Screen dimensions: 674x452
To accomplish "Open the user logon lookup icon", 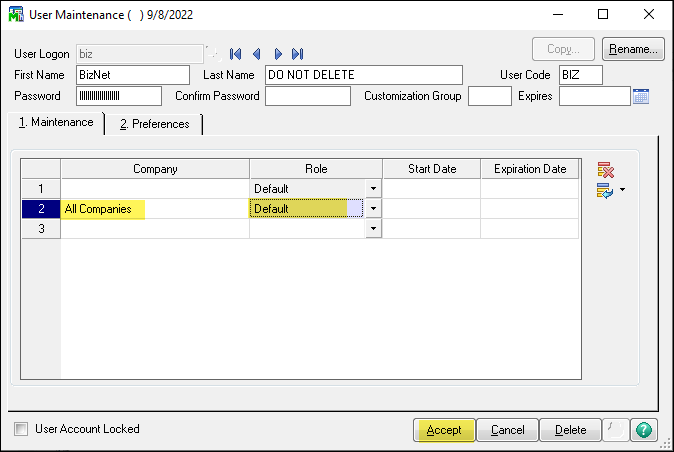I will click(x=214, y=54).
